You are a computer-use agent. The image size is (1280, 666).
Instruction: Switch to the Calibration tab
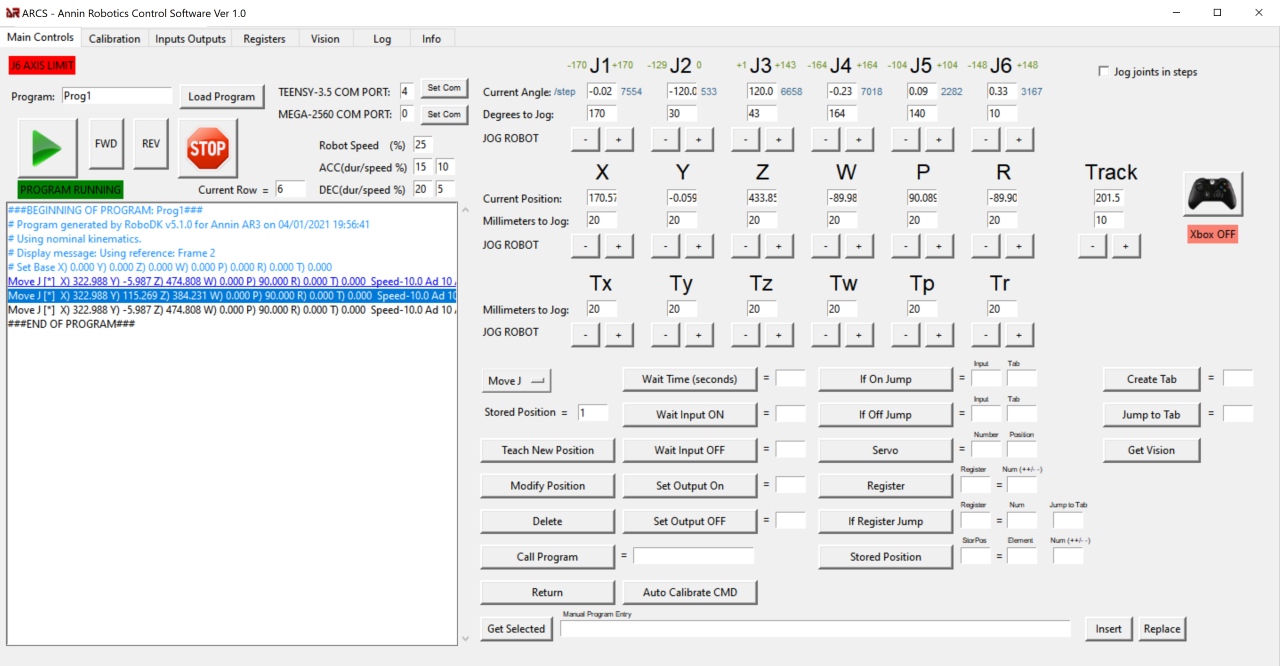[x=114, y=39]
